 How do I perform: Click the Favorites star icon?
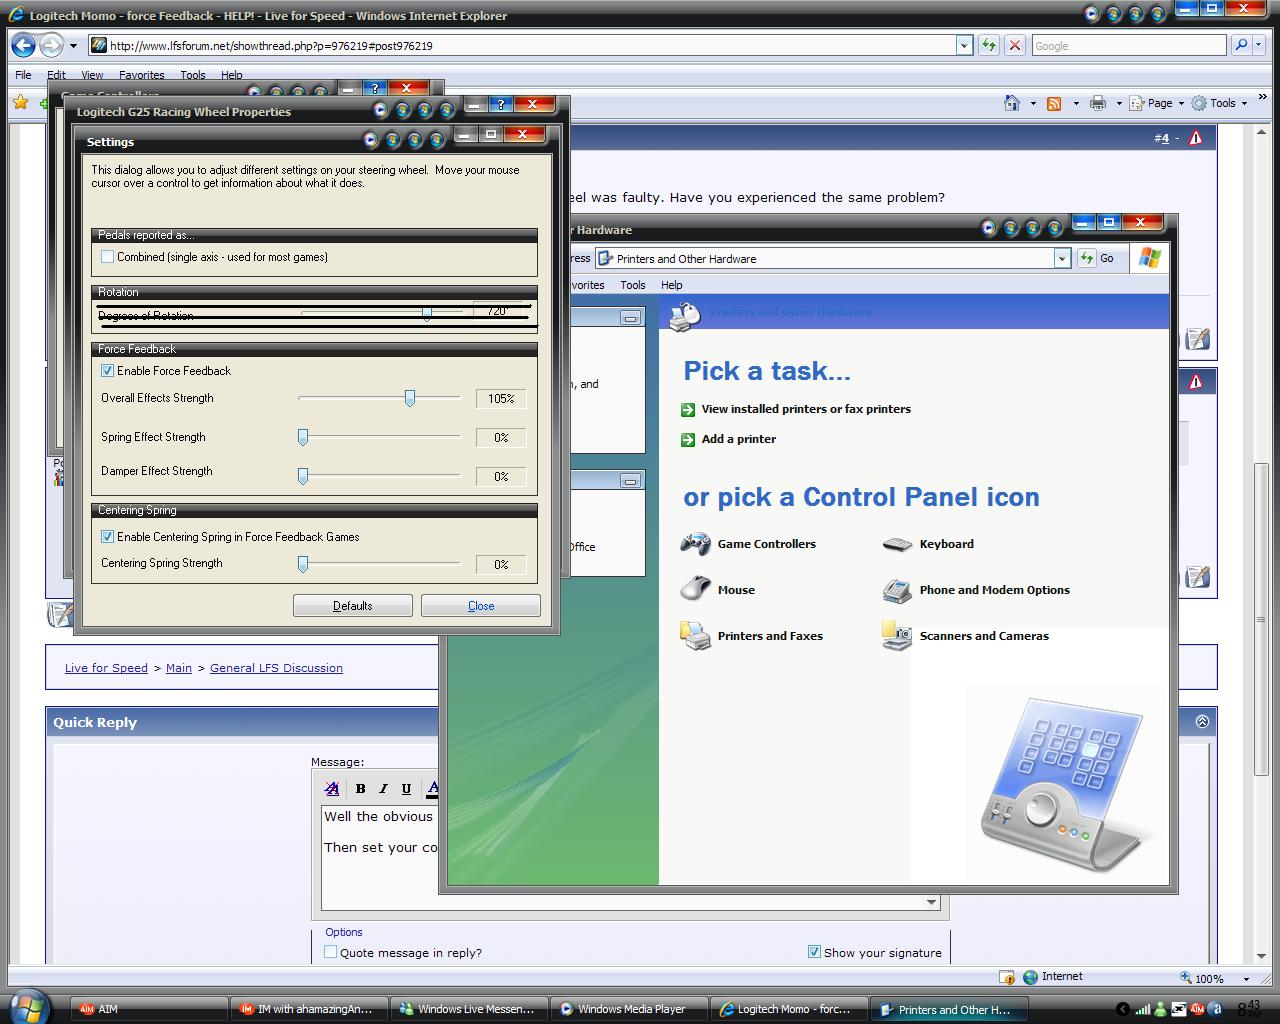pyautogui.click(x=20, y=101)
